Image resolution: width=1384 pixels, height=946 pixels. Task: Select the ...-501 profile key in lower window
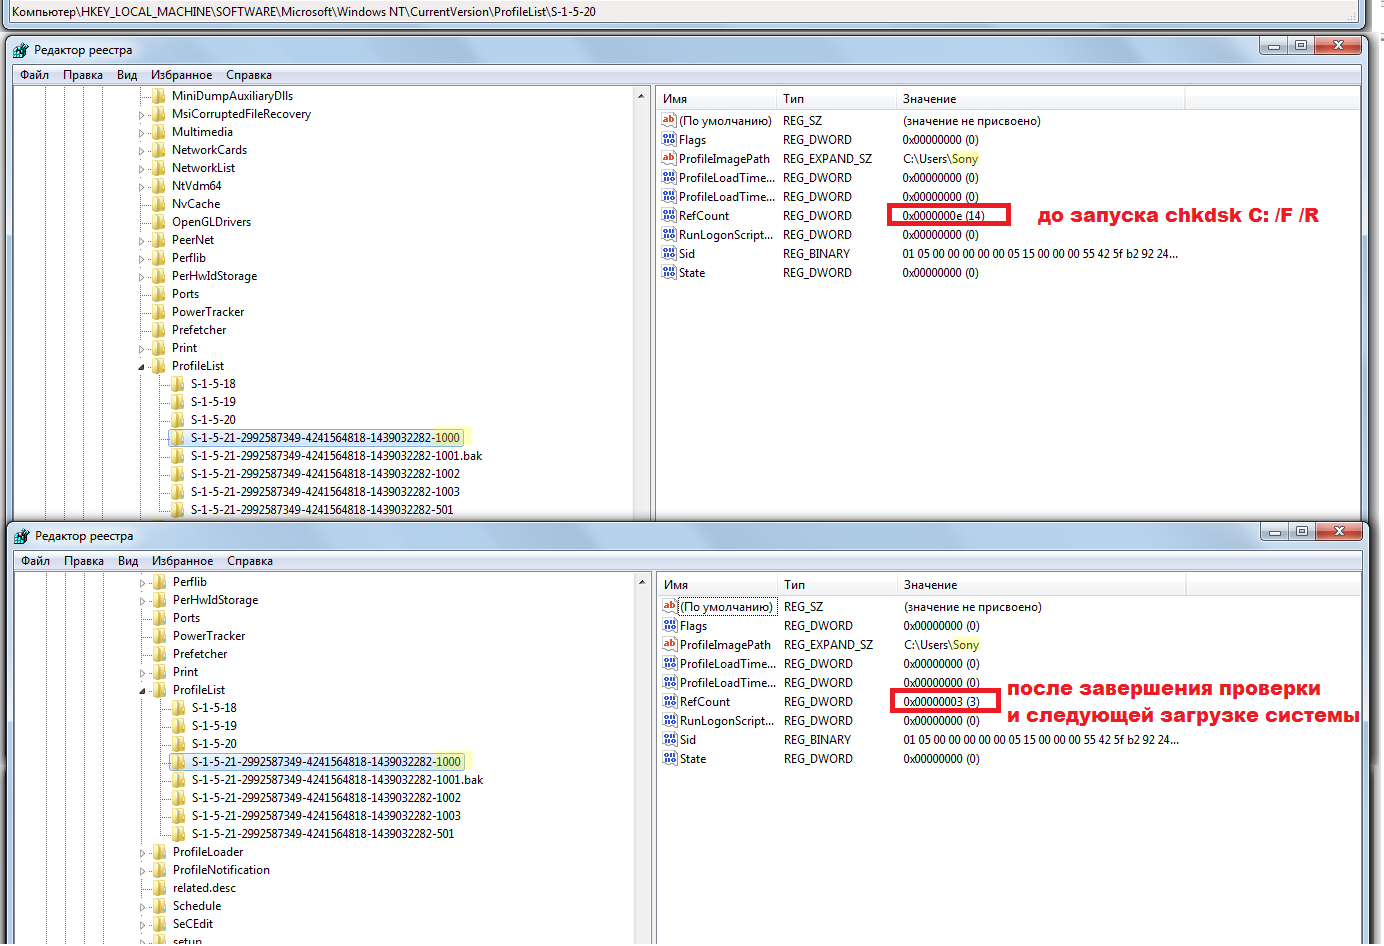[x=323, y=834]
